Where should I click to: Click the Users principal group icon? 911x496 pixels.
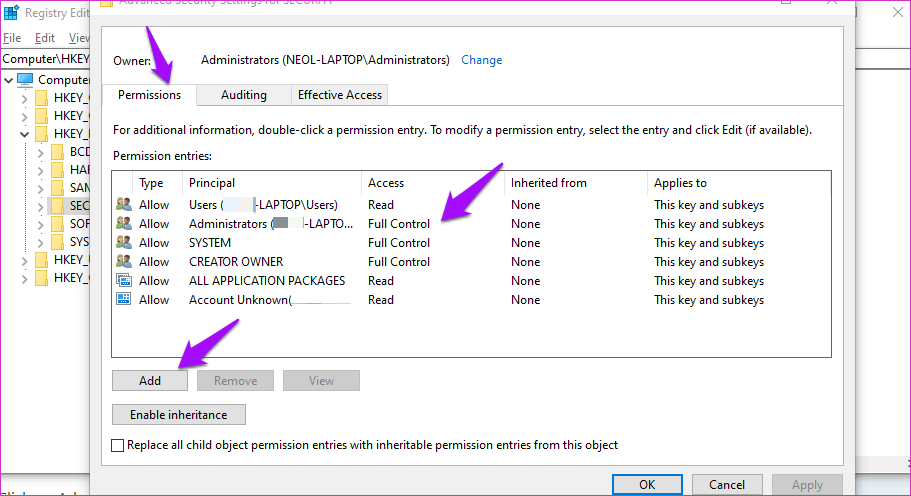click(124, 205)
